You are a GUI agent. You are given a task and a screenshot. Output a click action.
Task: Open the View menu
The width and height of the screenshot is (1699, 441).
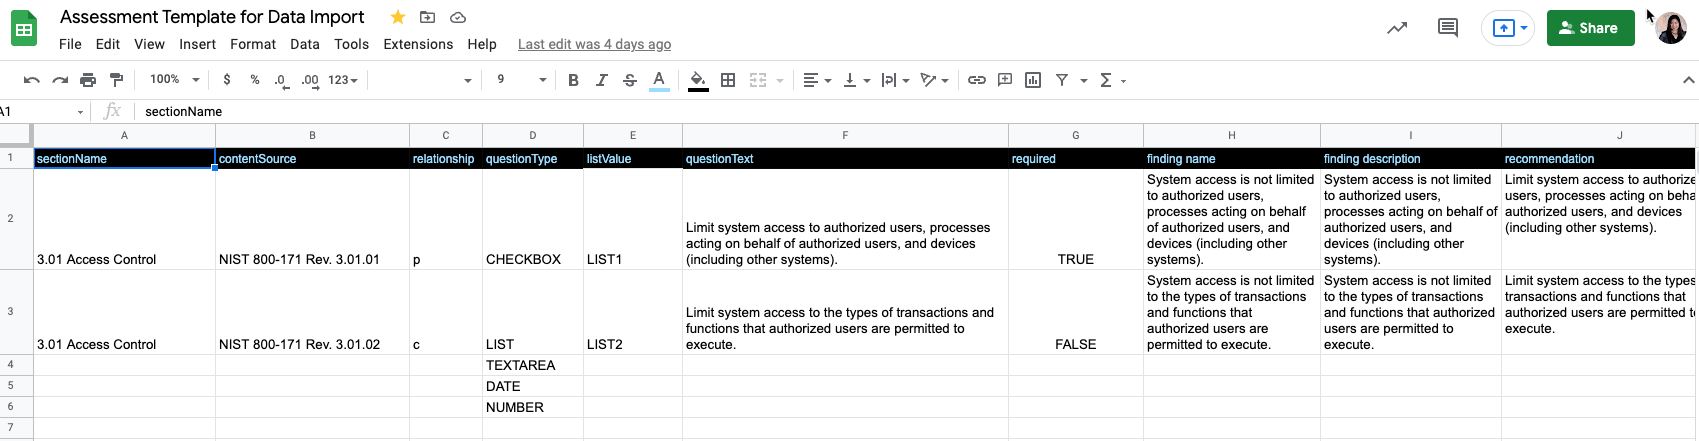[x=149, y=44]
